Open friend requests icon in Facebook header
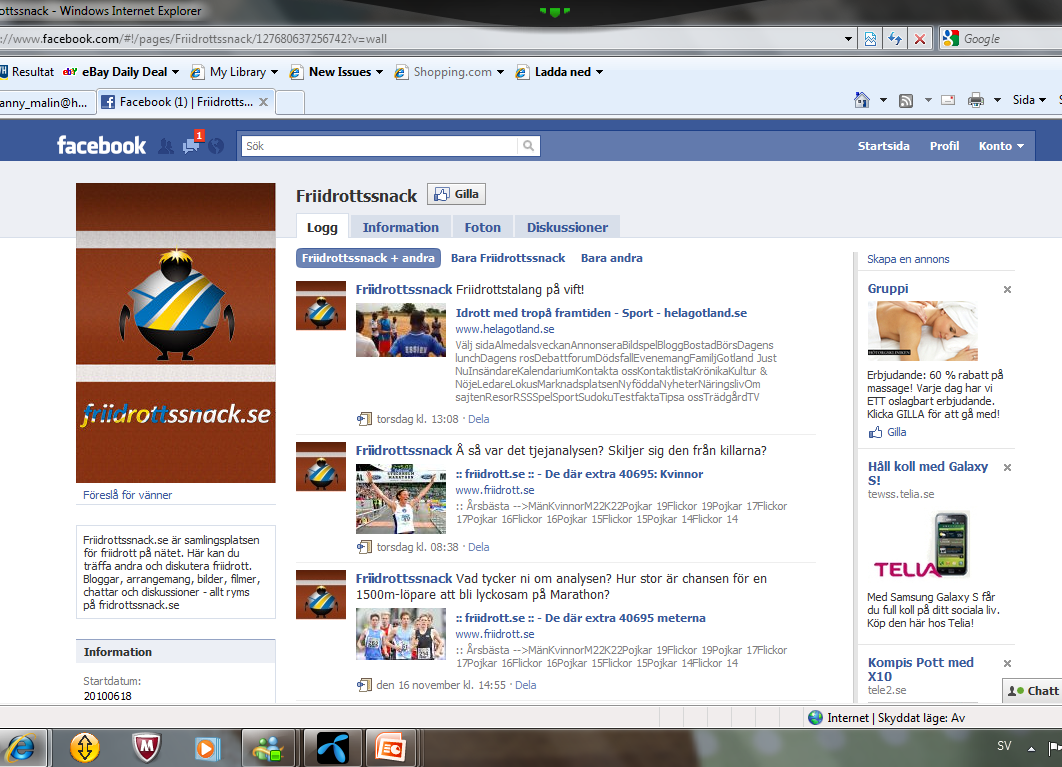Viewport: 1062px width, 767px height. click(x=165, y=146)
